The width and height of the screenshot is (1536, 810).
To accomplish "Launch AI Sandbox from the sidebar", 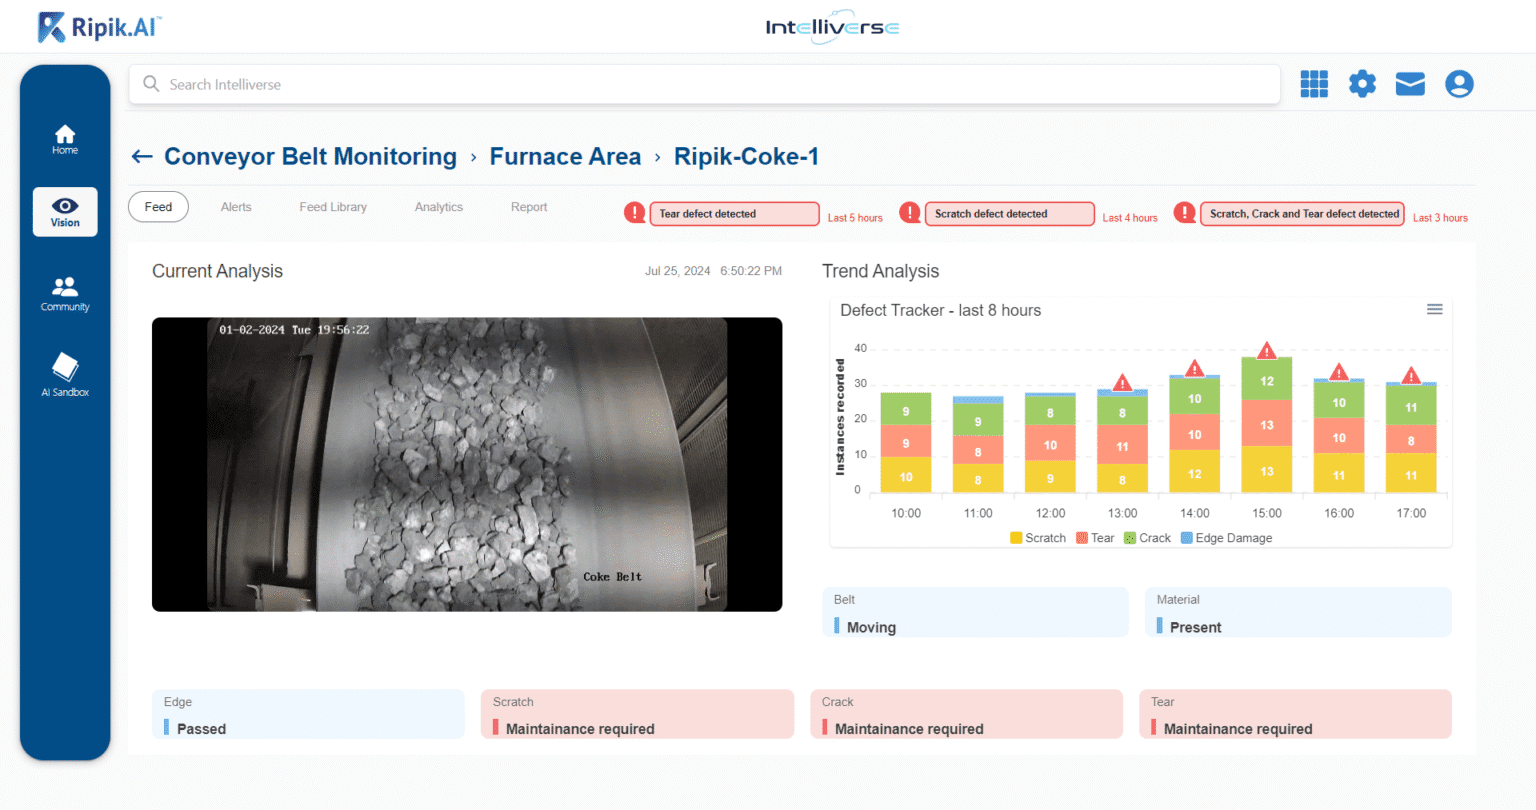I will click(x=64, y=376).
